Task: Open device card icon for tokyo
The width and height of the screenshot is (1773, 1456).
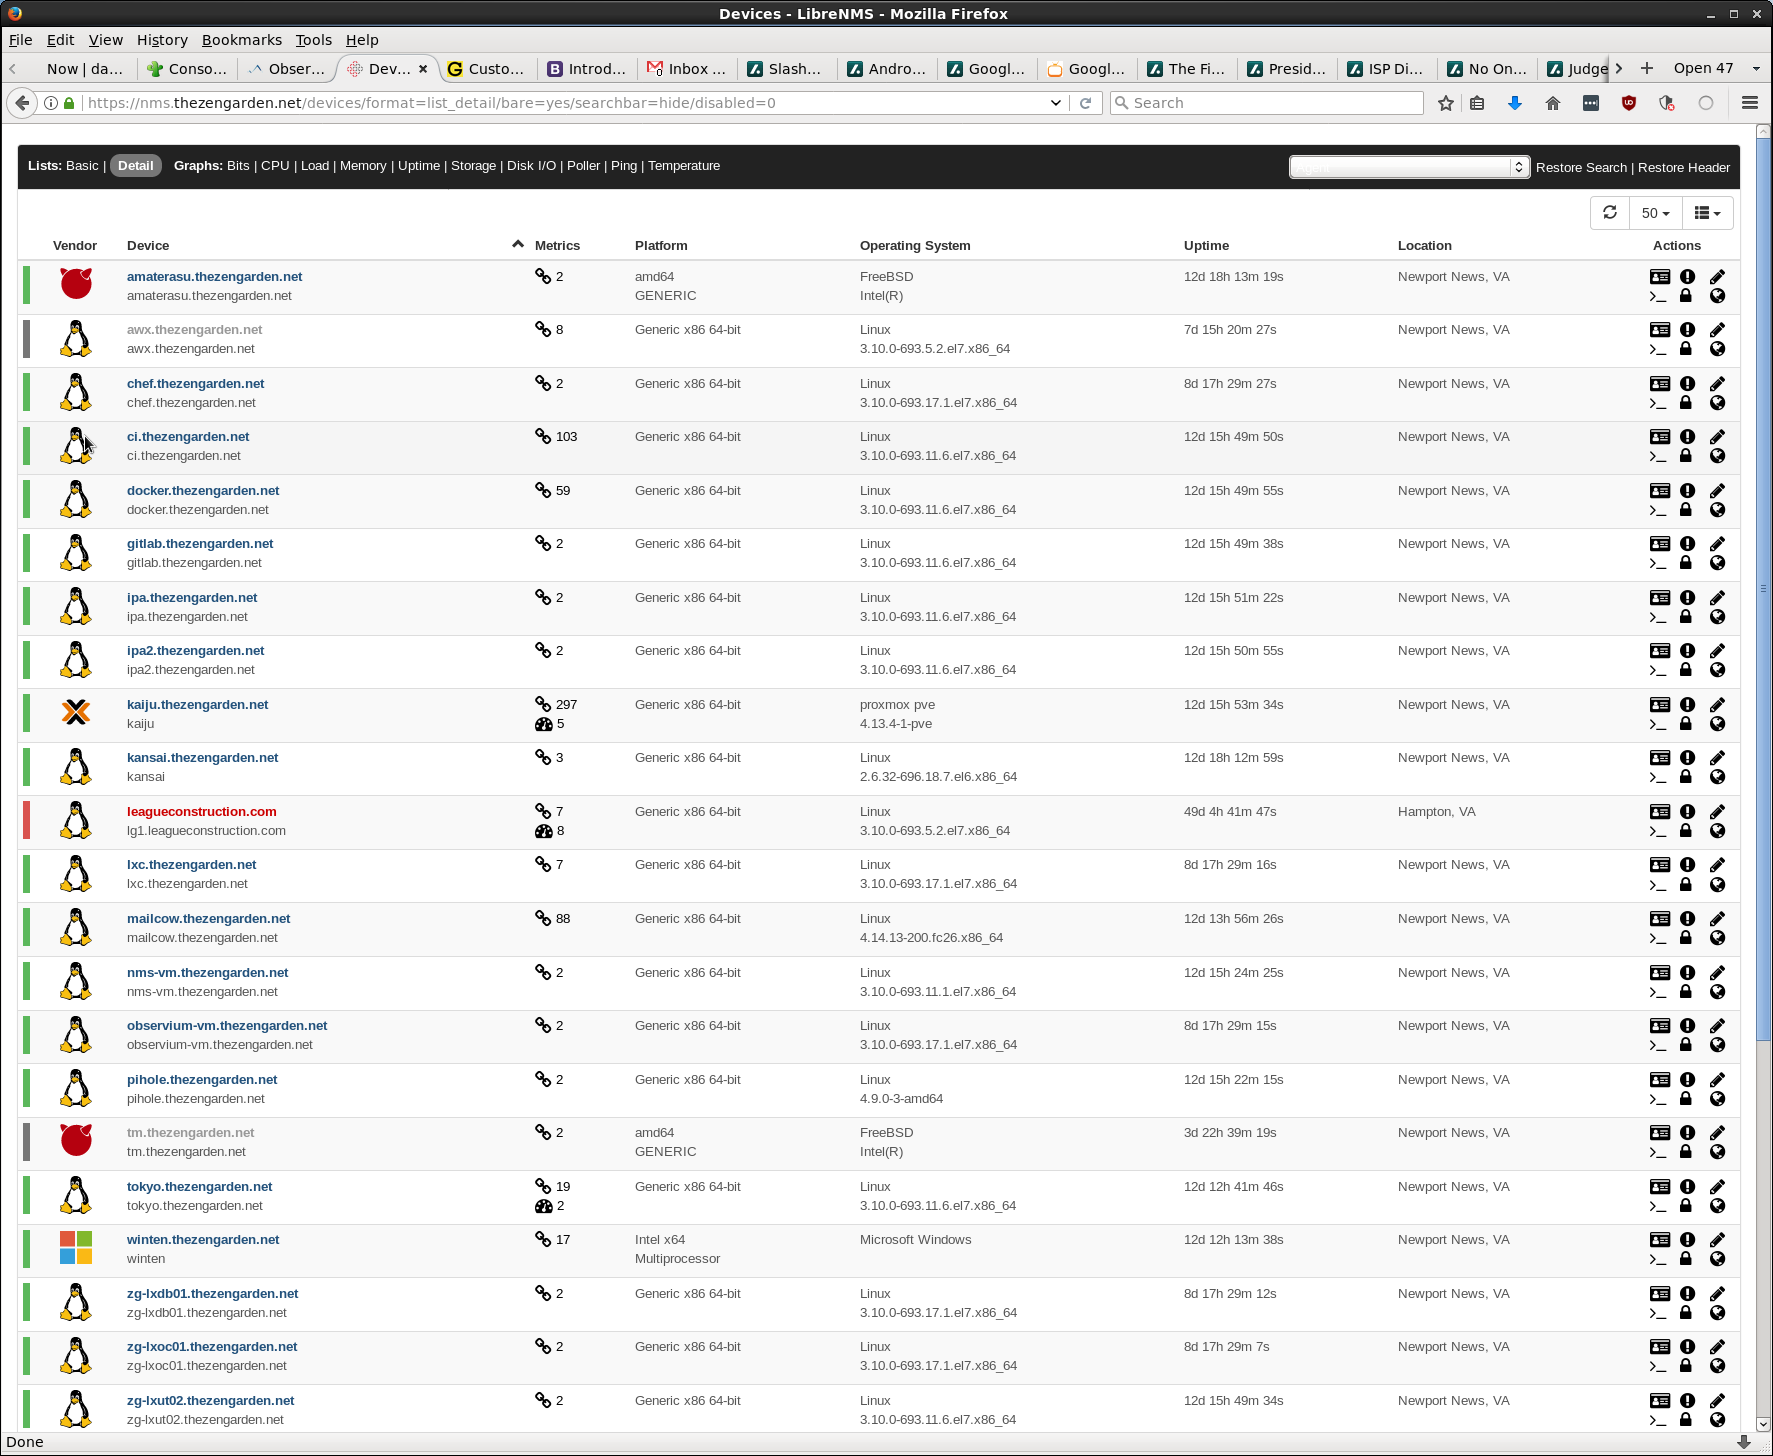Action: pyautogui.click(x=1660, y=1186)
